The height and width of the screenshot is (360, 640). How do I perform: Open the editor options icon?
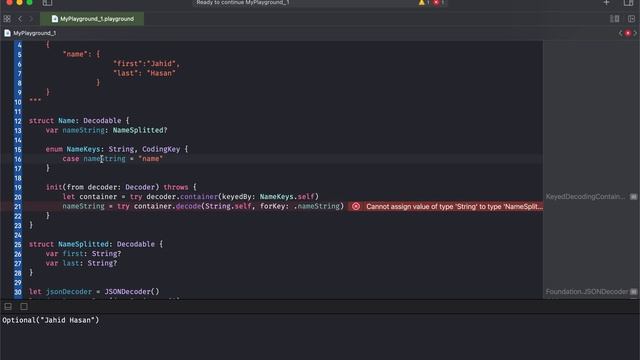coord(614,19)
